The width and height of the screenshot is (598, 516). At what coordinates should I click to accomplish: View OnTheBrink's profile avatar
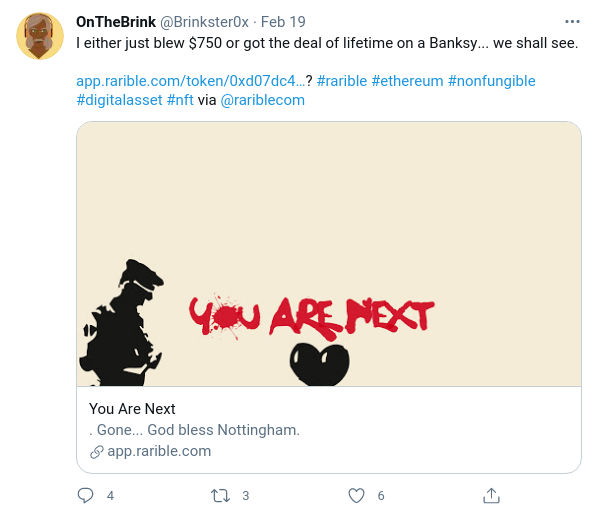coord(40,36)
